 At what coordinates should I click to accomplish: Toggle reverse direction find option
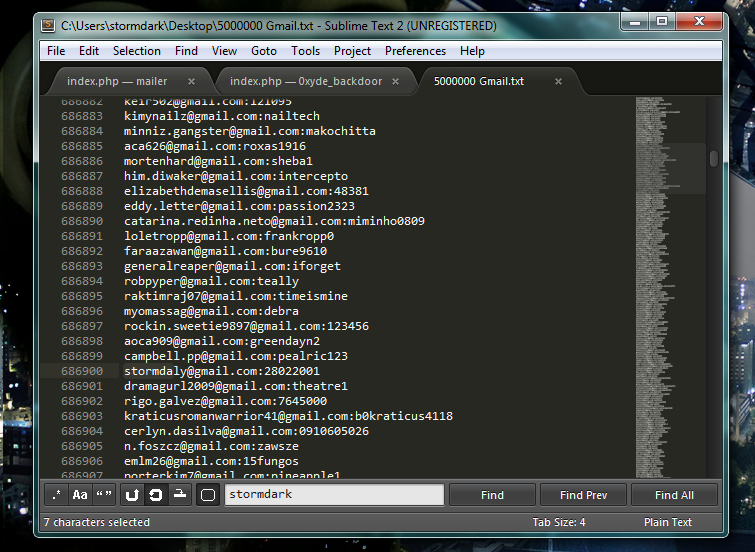[132, 495]
